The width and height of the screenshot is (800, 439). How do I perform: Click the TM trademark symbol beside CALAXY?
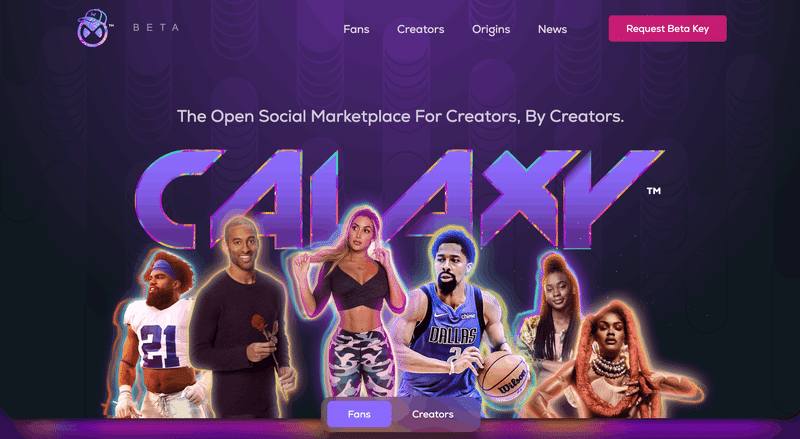point(654,191)
